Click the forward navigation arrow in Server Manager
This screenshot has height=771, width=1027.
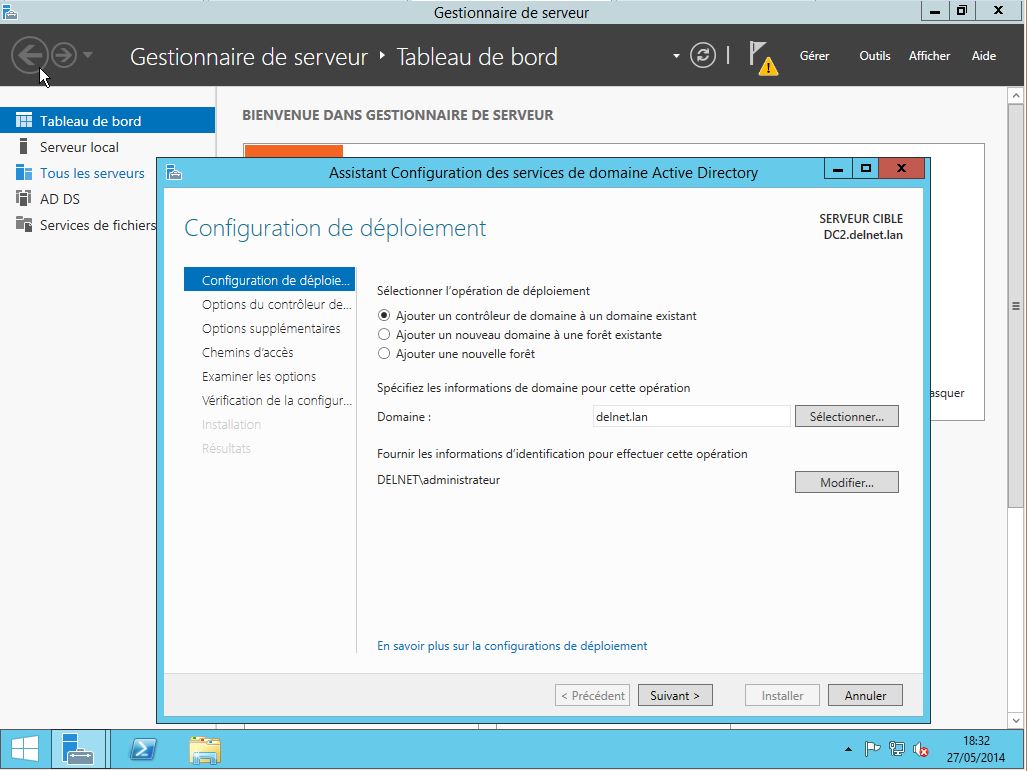[x=64, y=55]
